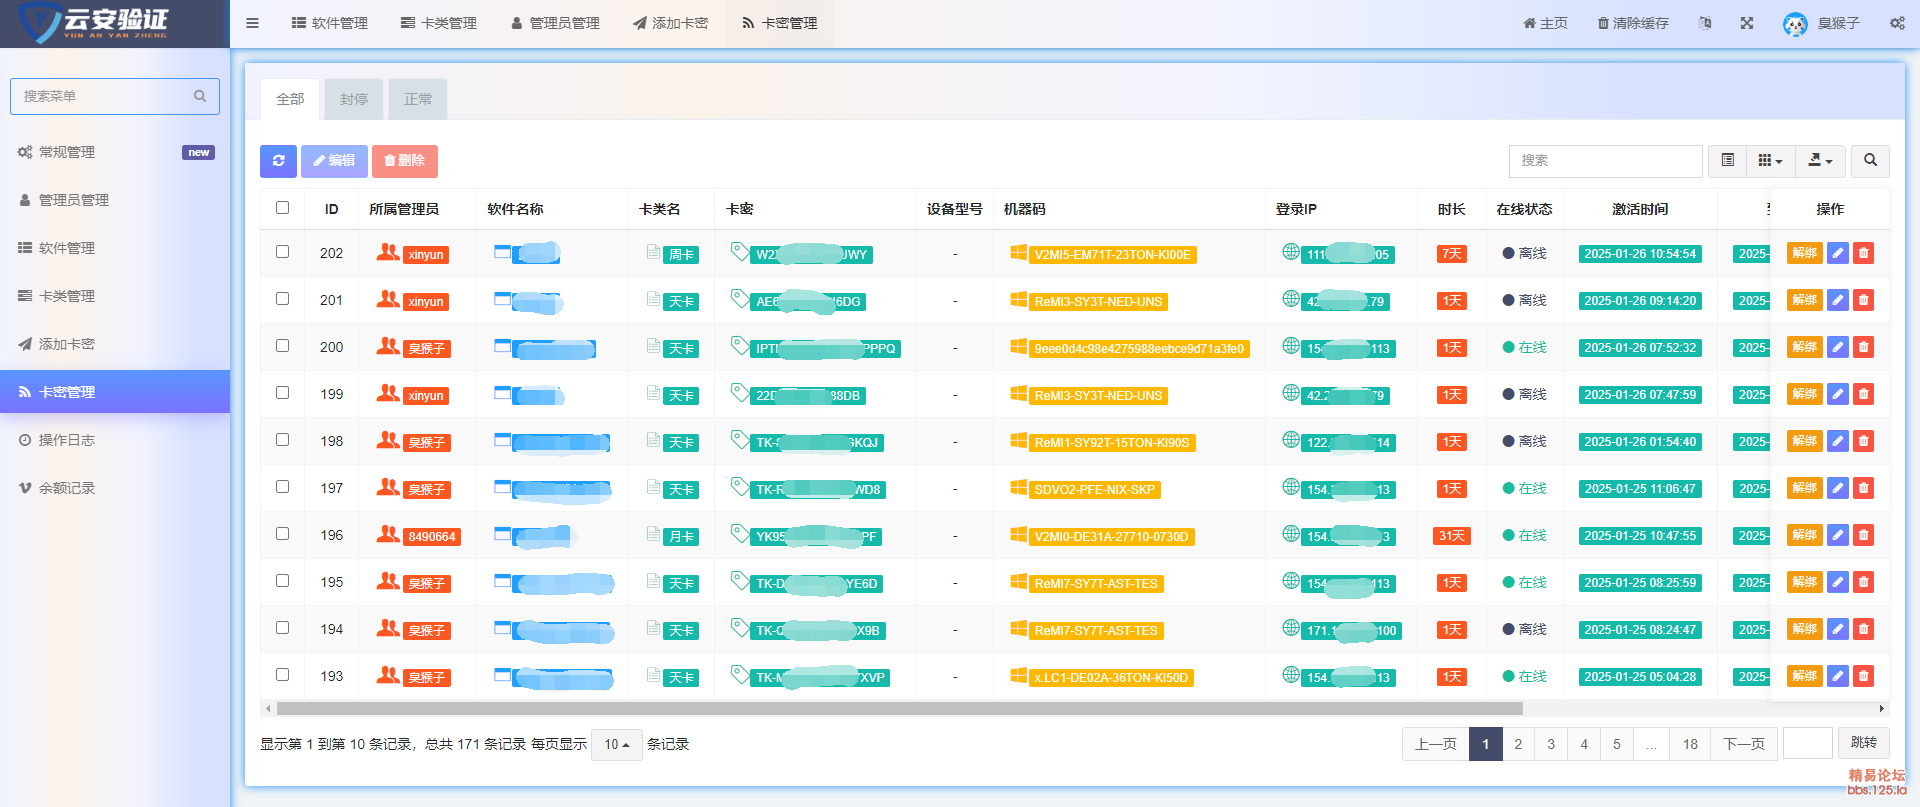
Task: Click the magnifier advanced search button
Action: pos(1870,161)
